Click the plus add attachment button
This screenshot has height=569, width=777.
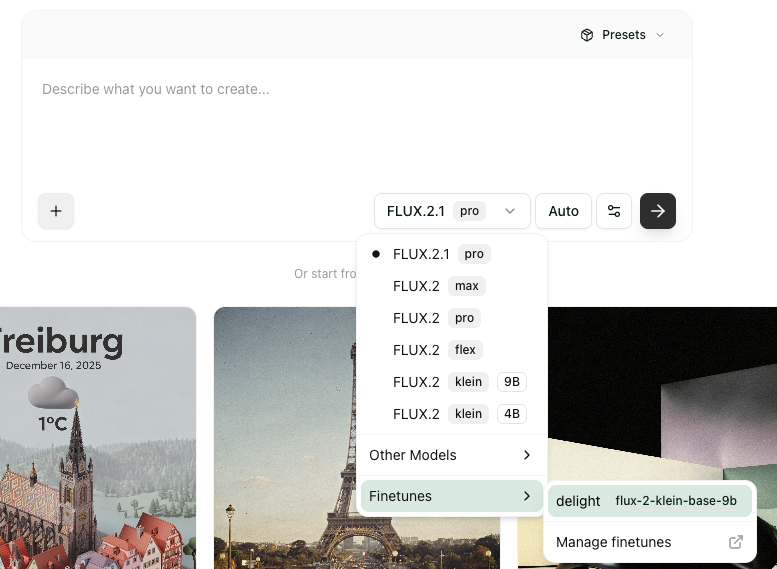coord(56,211)
